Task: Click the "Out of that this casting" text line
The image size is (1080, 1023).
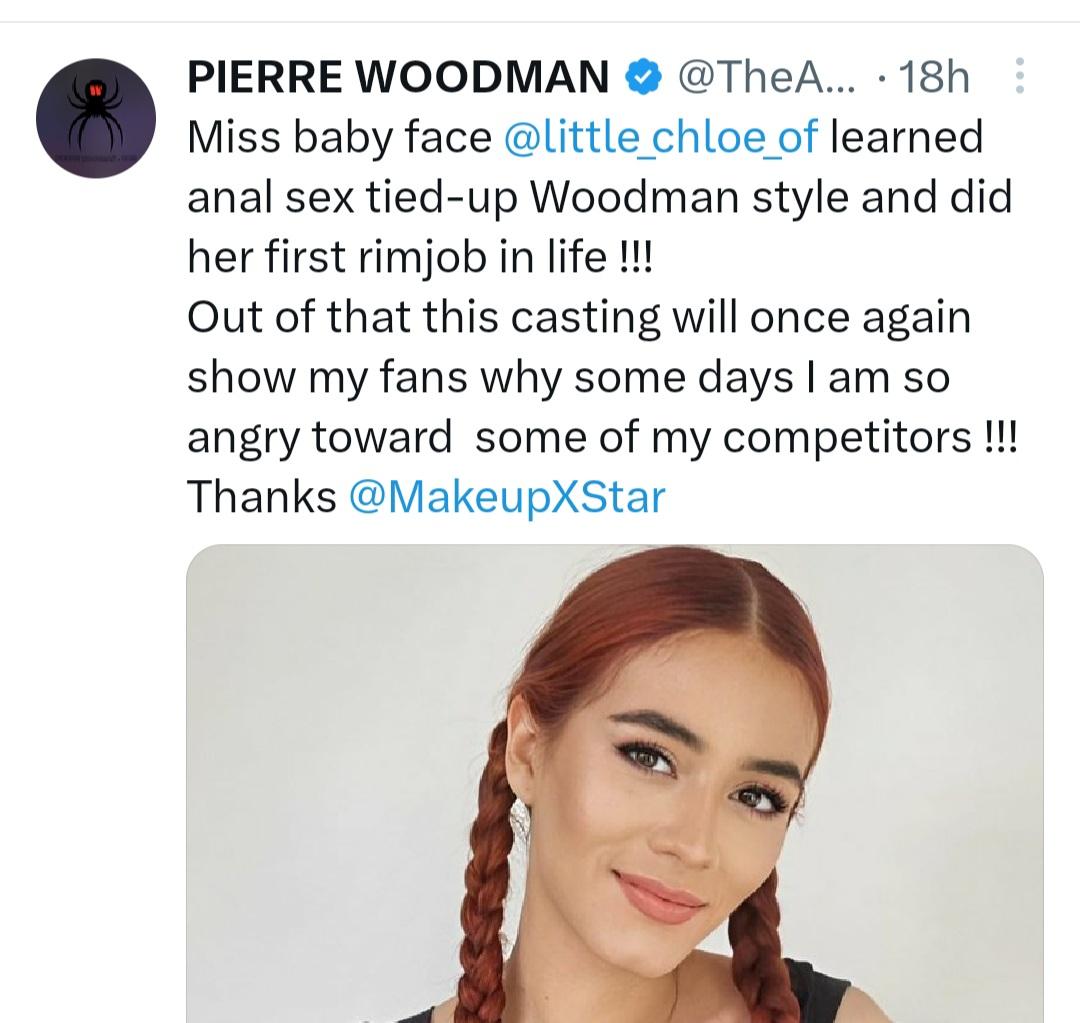Action: coord(578,318)
